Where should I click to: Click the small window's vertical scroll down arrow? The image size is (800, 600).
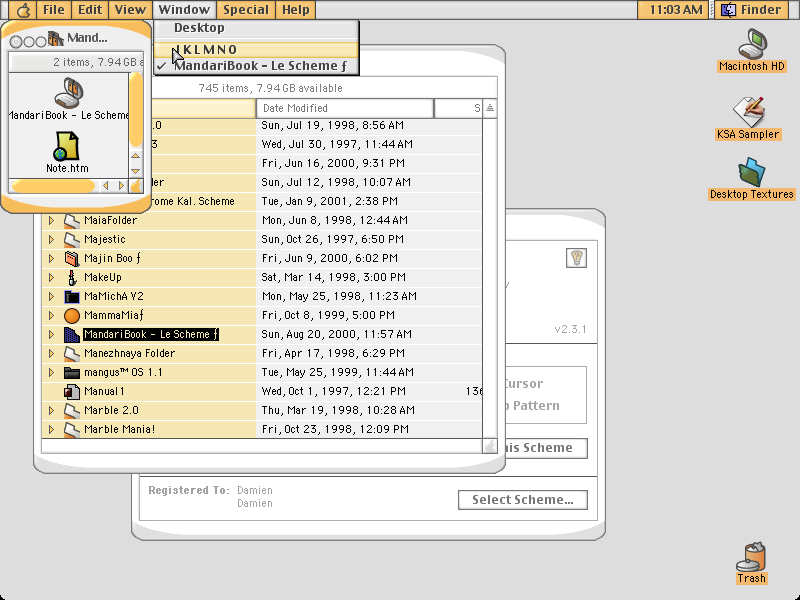point(136,171)
